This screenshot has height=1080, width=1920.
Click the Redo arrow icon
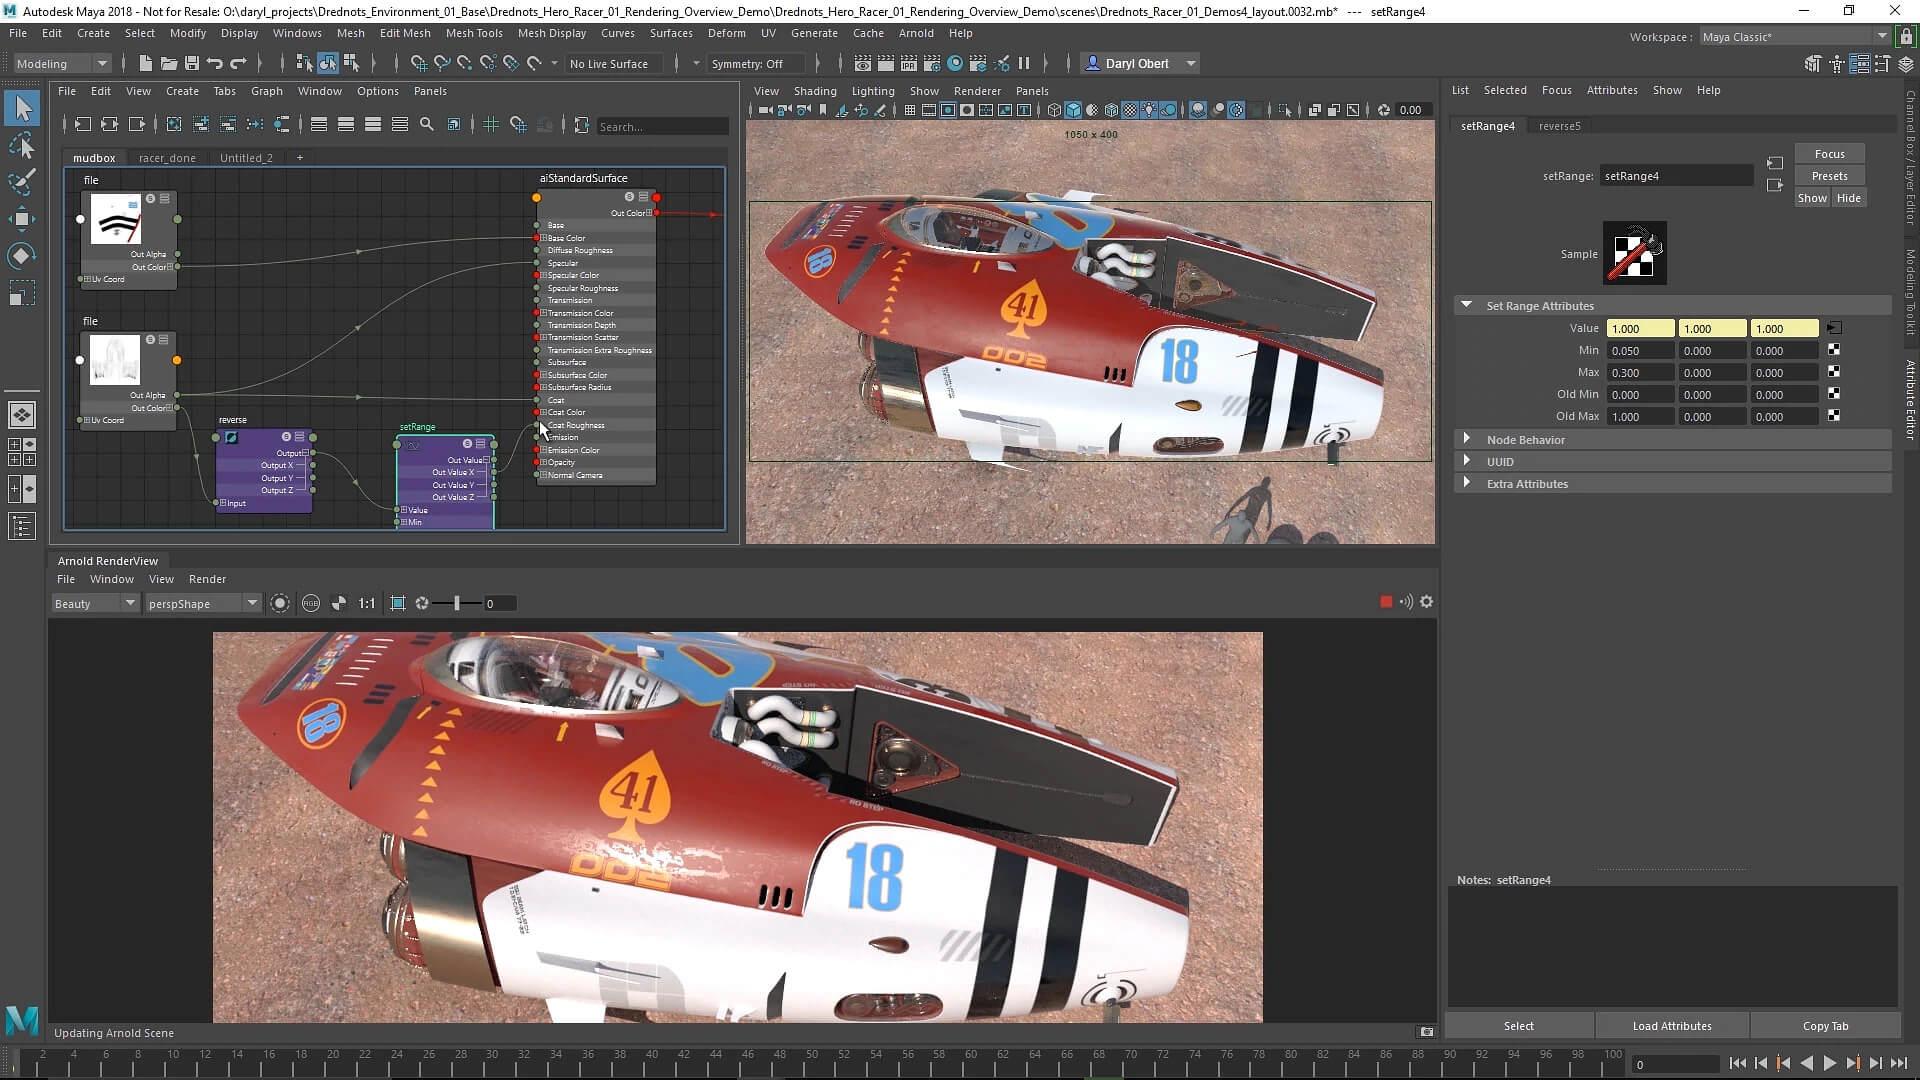237,63
